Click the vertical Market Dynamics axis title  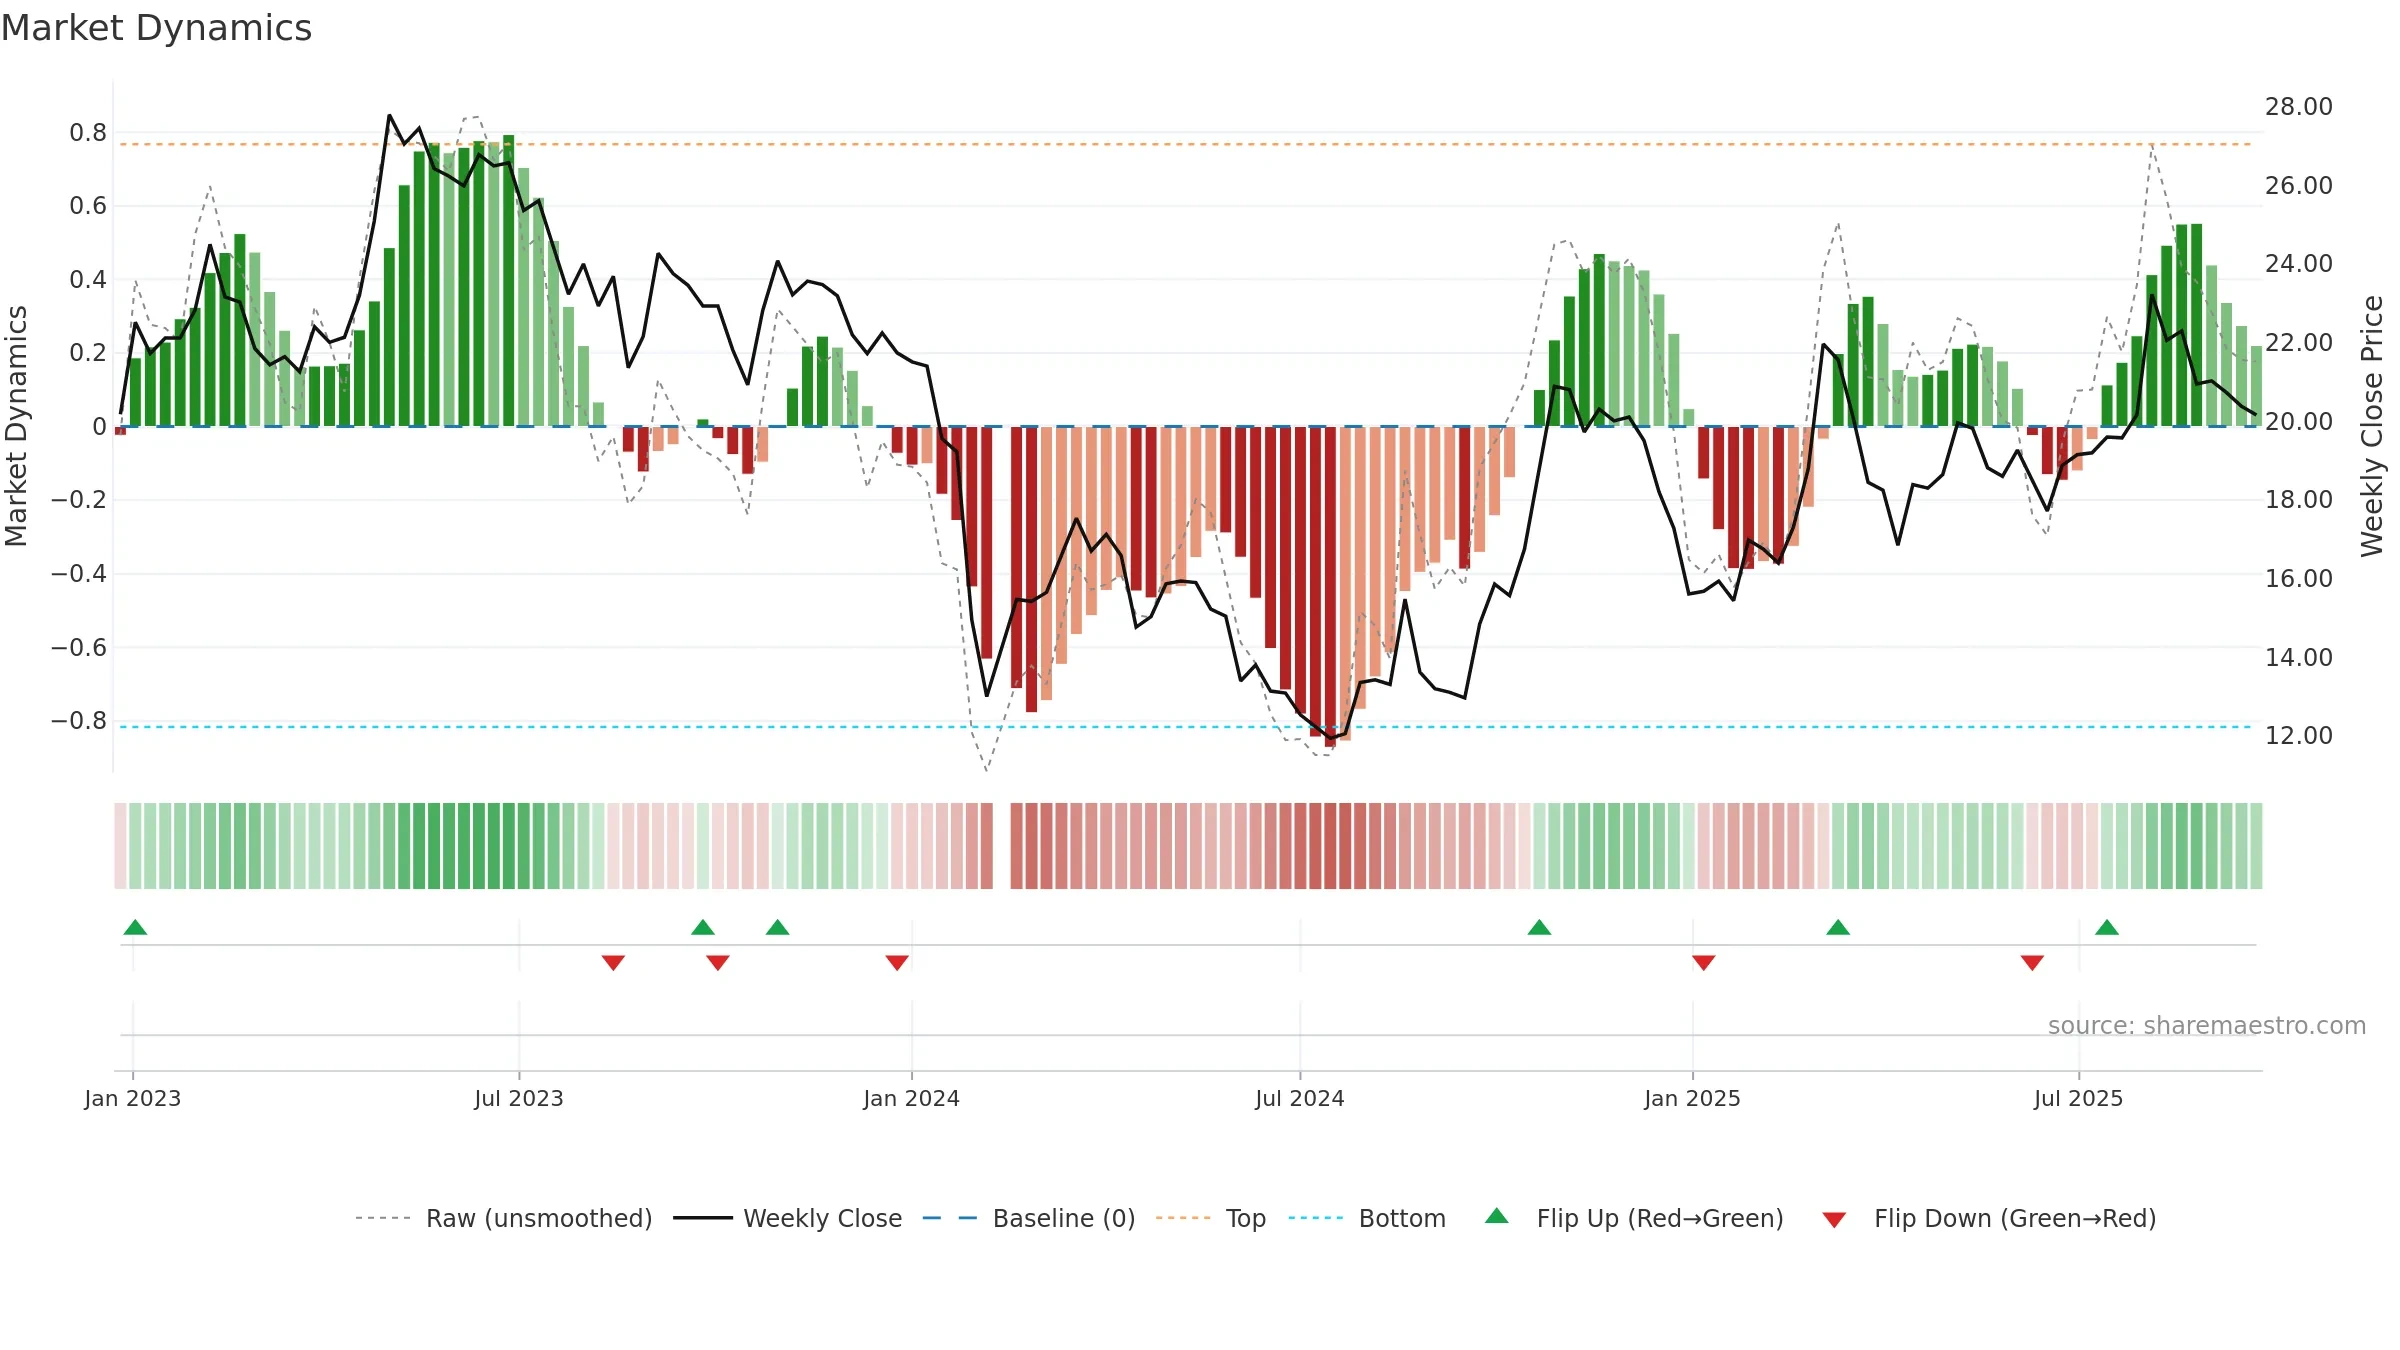tap(16, 426)
